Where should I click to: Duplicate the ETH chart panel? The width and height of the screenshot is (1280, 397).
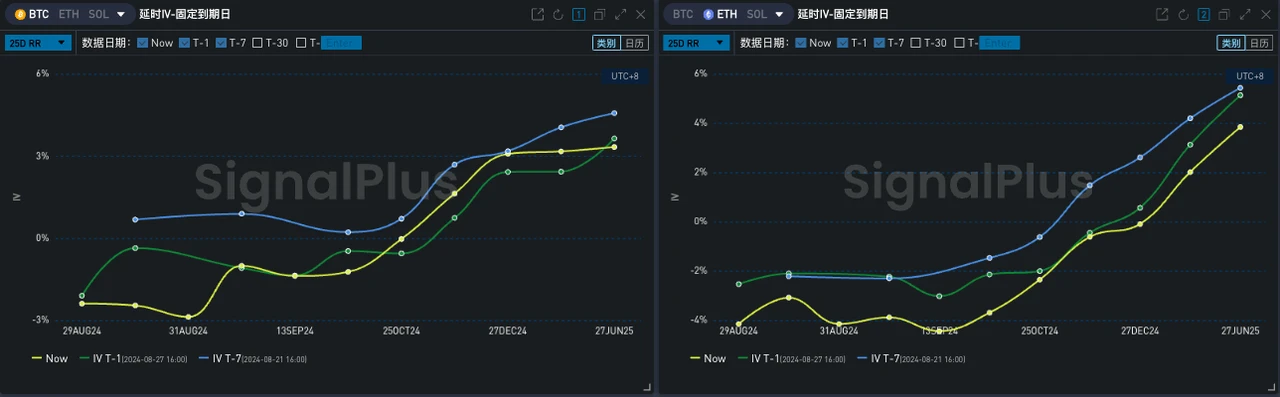[1224, 14]
